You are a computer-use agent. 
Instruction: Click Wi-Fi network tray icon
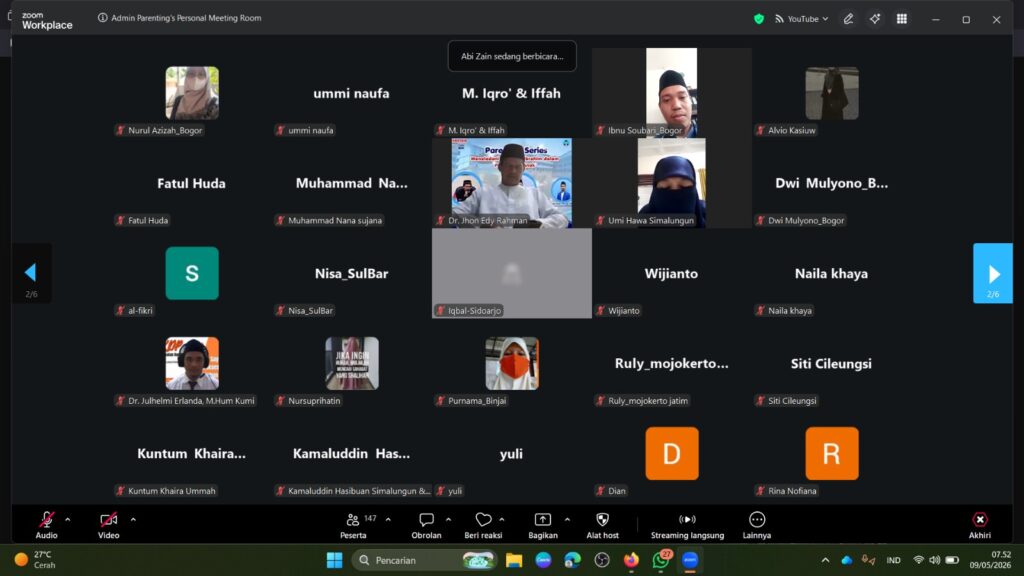point(918,560)
